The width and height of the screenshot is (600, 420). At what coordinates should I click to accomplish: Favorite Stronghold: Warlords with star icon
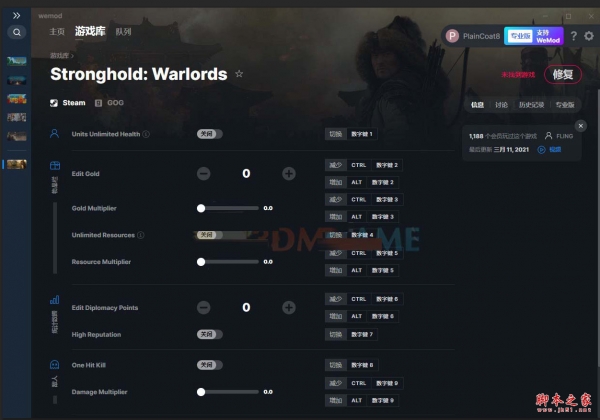point(239,74)
